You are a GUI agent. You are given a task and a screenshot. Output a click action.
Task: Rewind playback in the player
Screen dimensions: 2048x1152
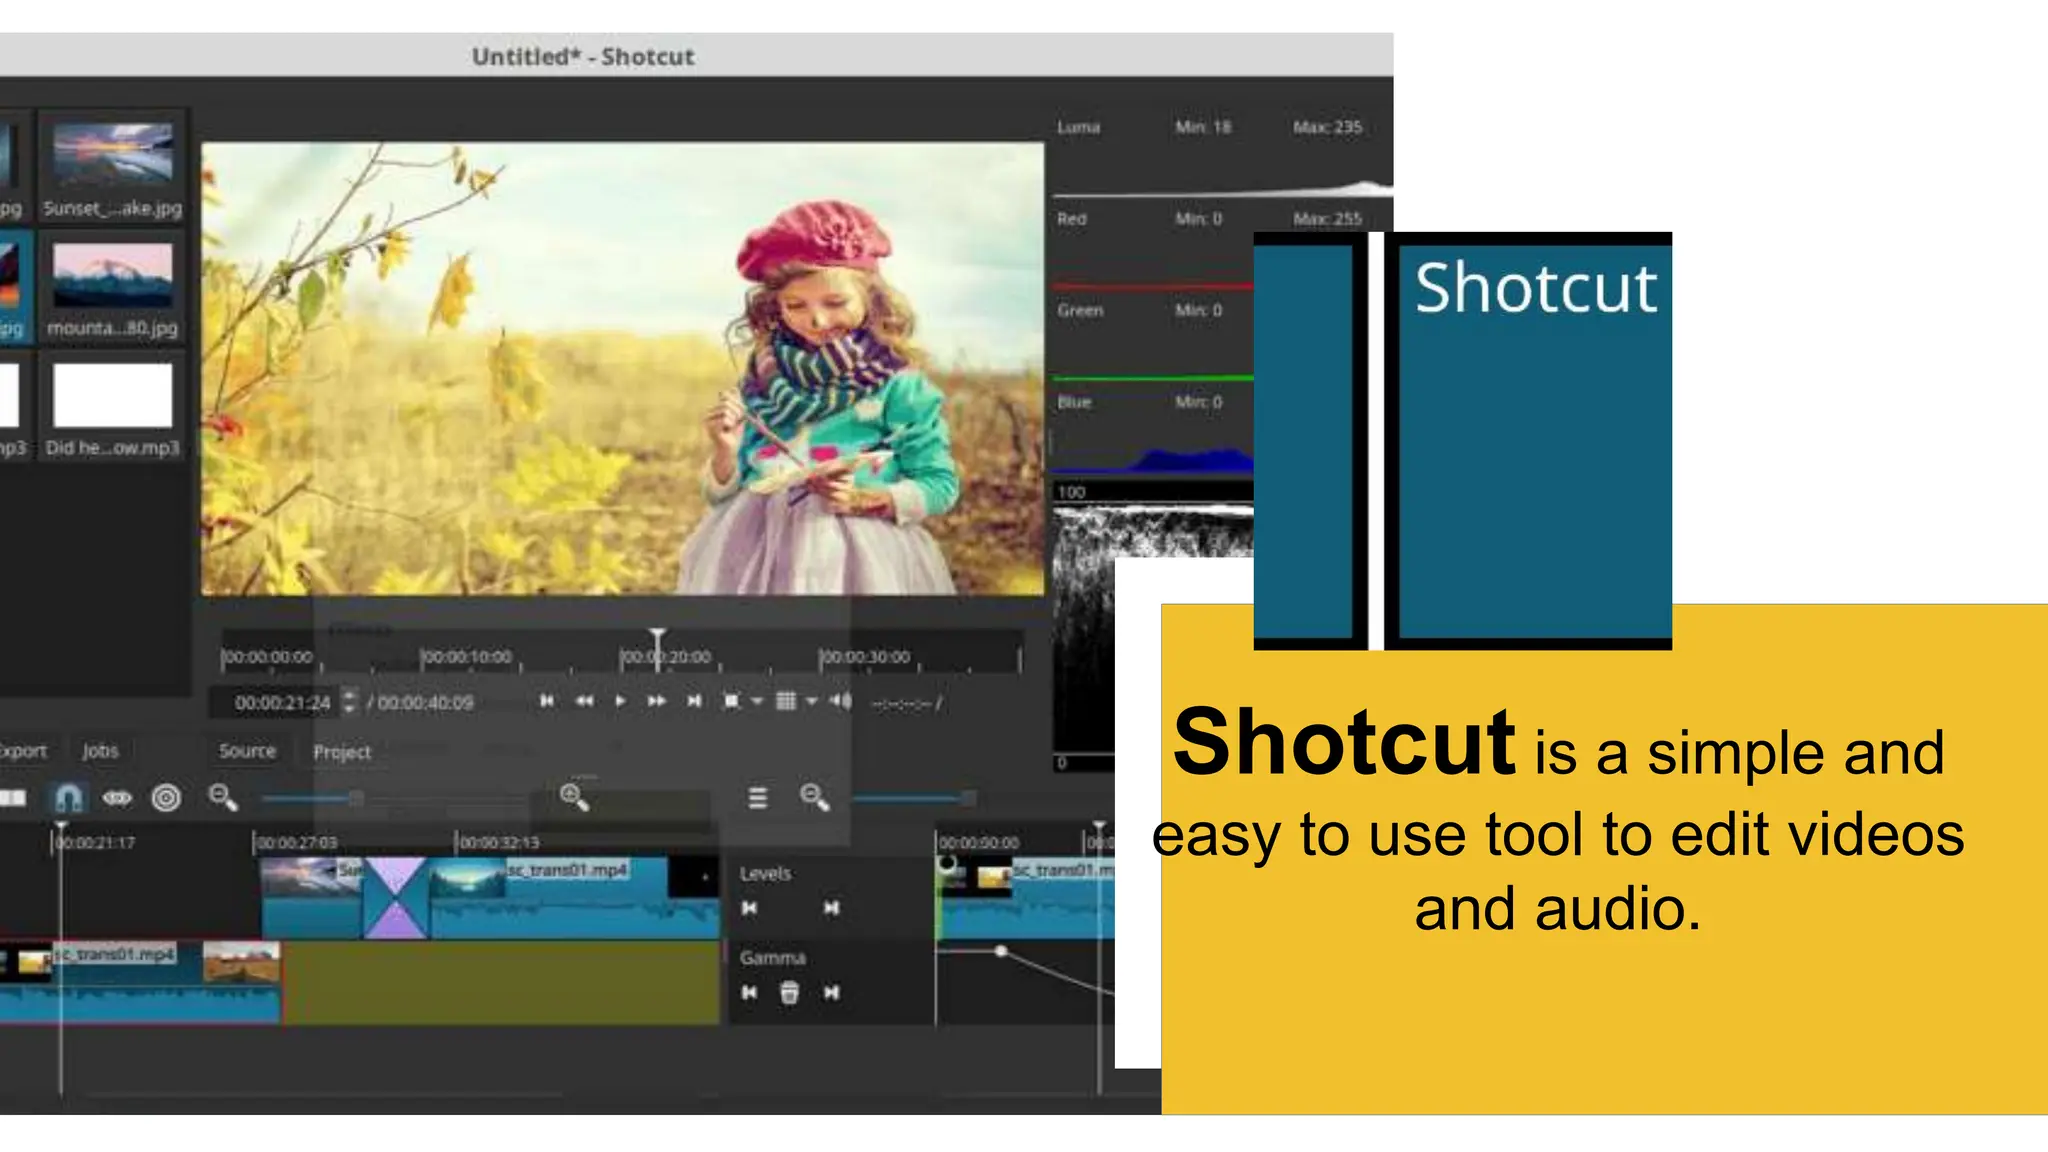point(585,701)
